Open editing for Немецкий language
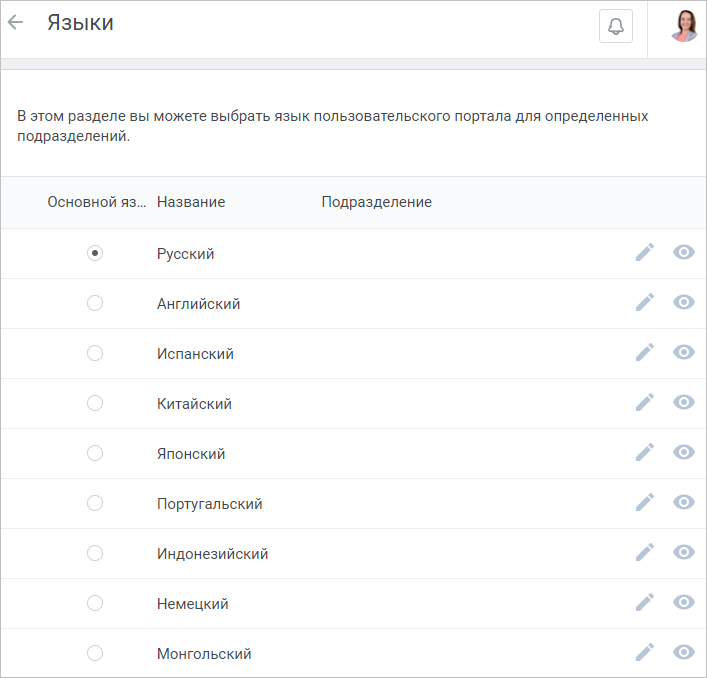 coord(645,602)
